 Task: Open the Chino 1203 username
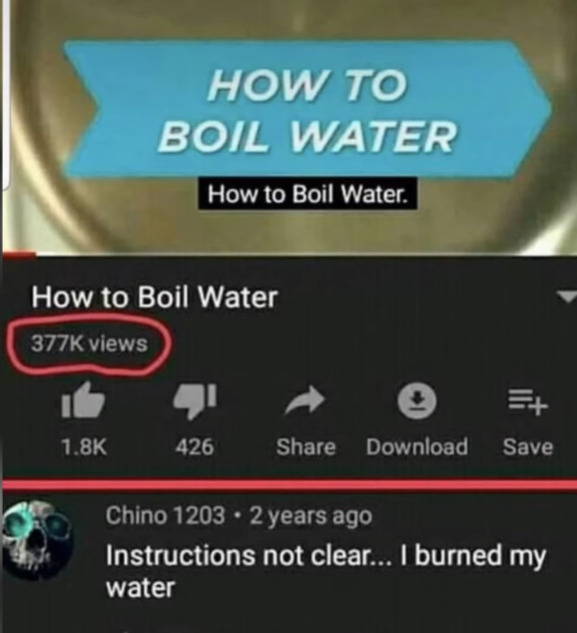point(165,516)
